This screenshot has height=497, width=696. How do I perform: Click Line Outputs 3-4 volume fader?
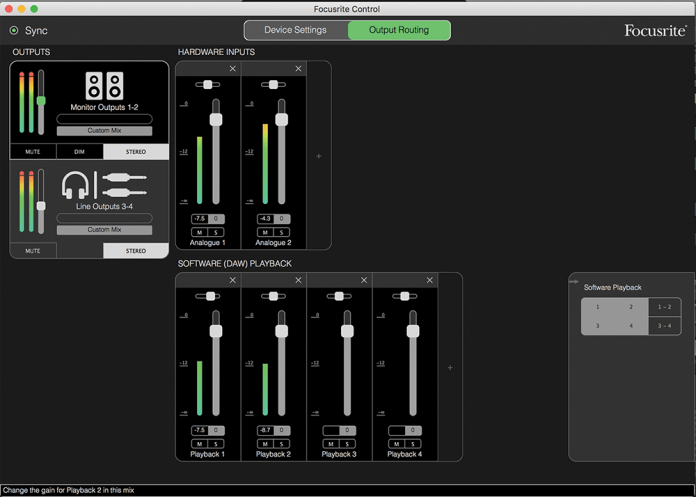coord(41,206)
